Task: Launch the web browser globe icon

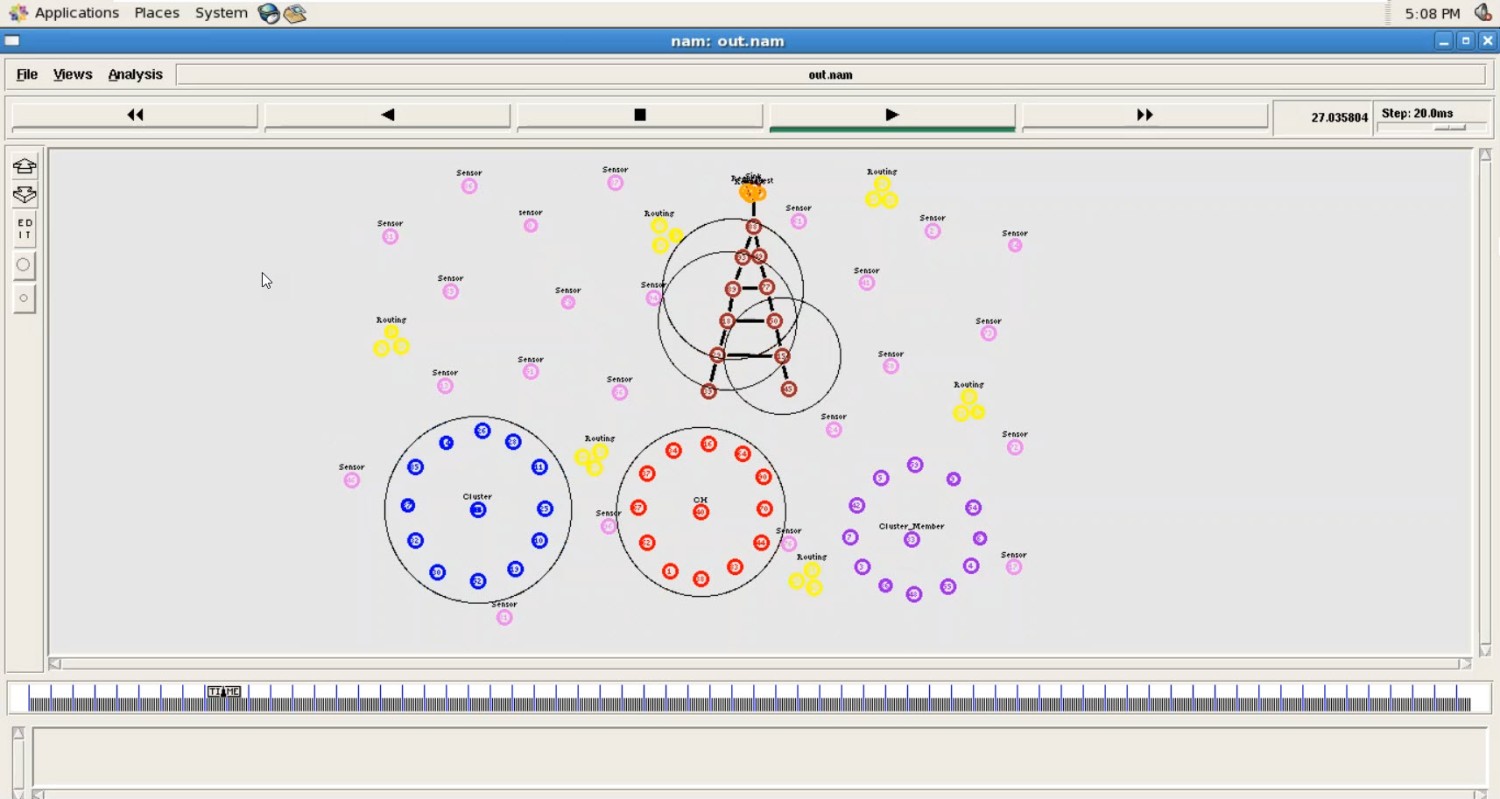Action: pos(268,13)
